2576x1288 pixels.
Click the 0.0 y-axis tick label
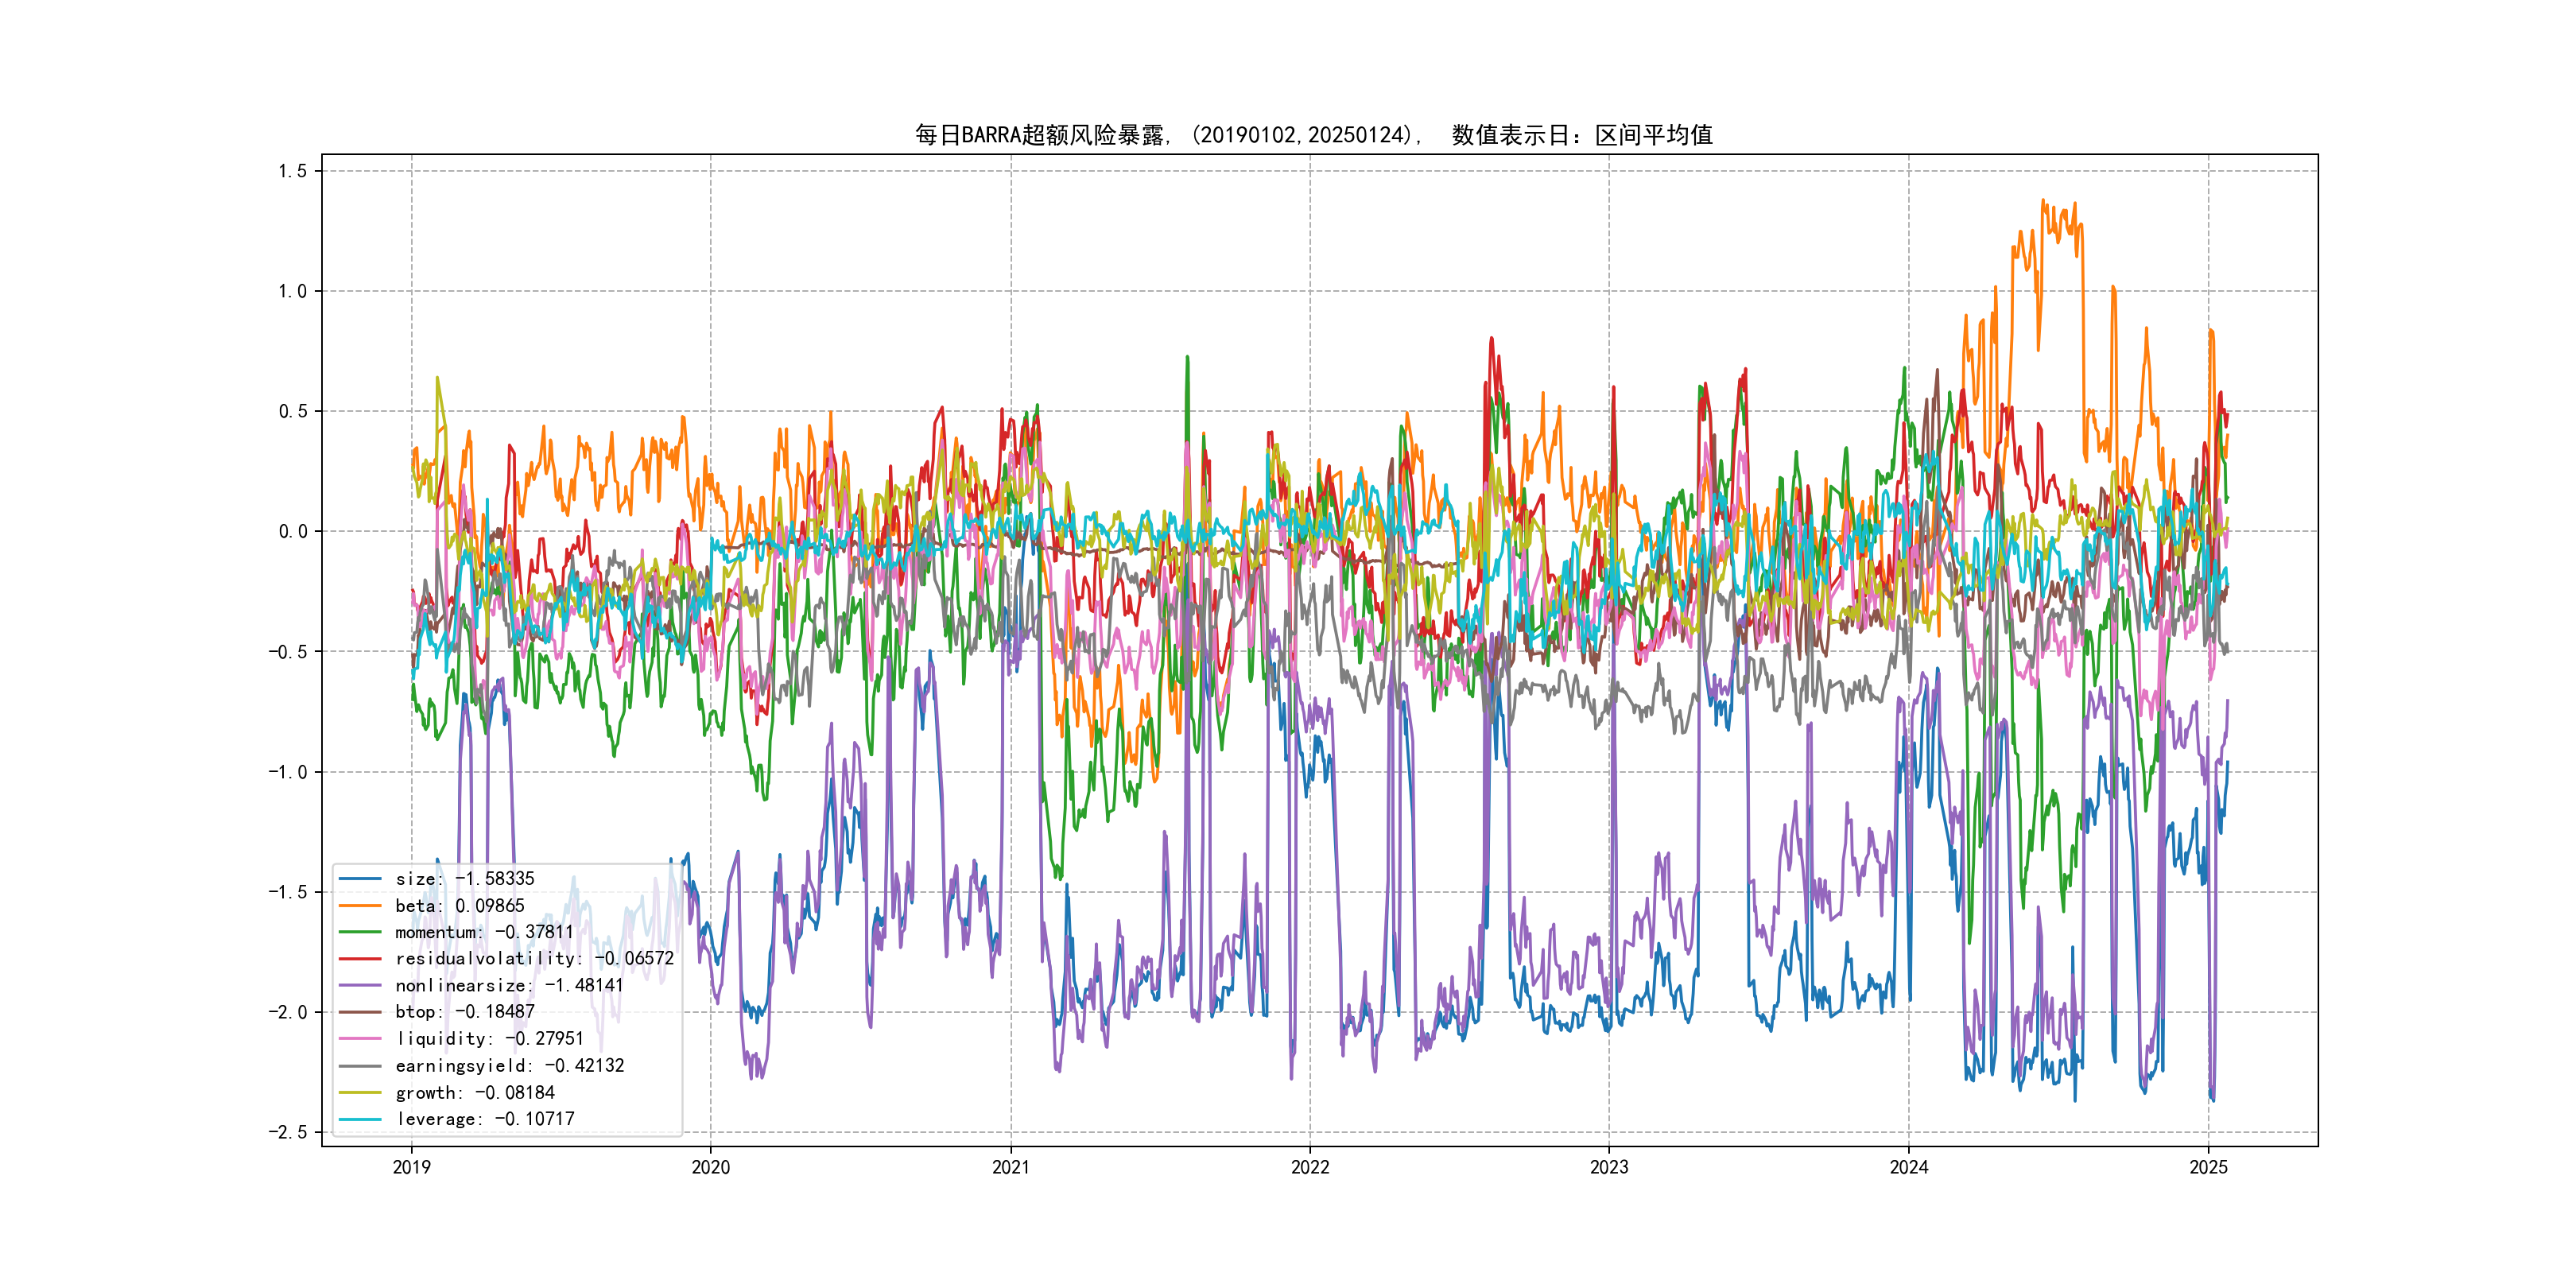tap(293, 531)
